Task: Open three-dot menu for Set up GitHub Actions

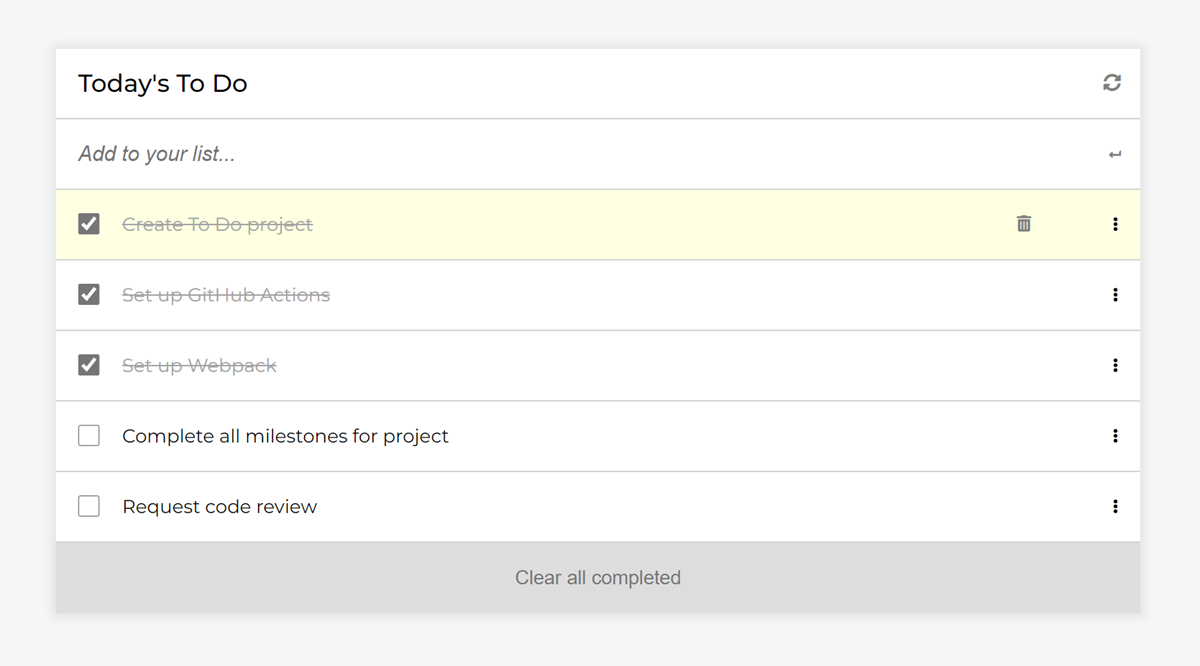Action: tap(1115, 295)
